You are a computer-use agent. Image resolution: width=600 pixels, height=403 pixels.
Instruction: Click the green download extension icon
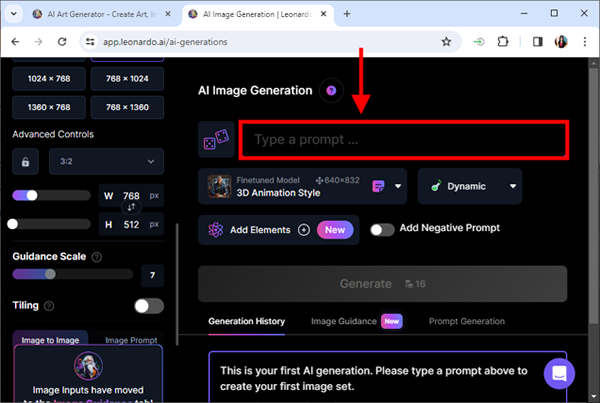click(479, 42)
